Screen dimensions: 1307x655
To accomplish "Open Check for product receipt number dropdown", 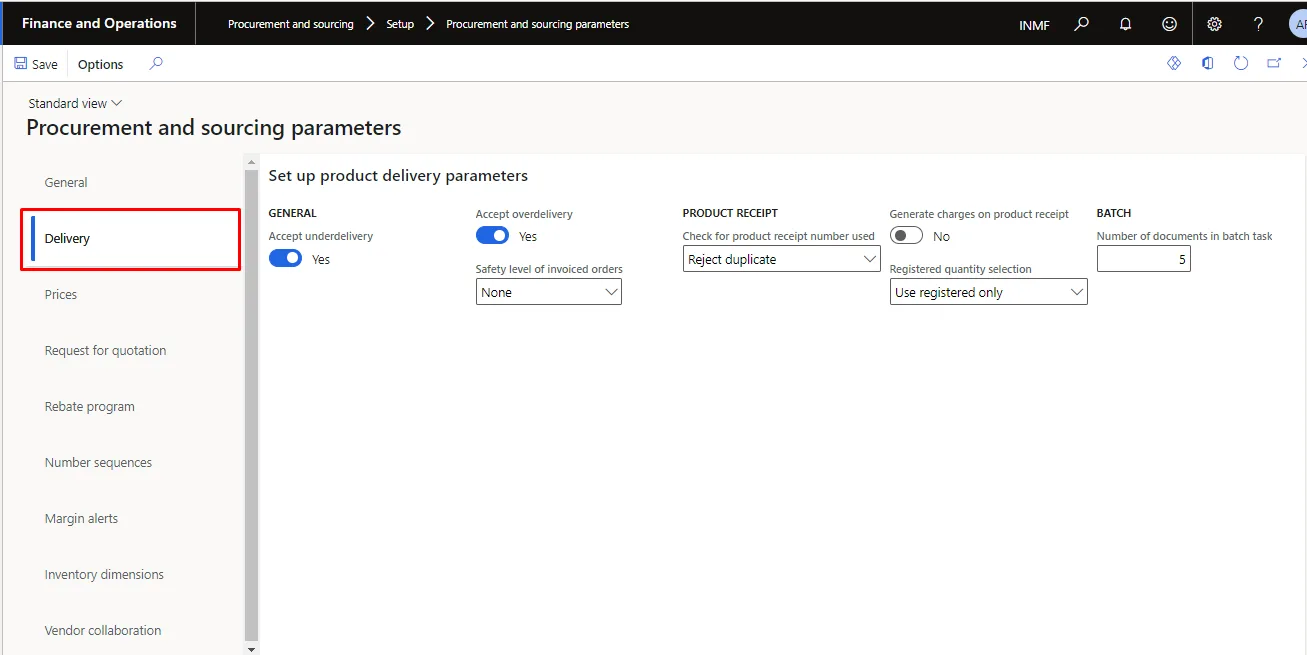I will (781, 259).
